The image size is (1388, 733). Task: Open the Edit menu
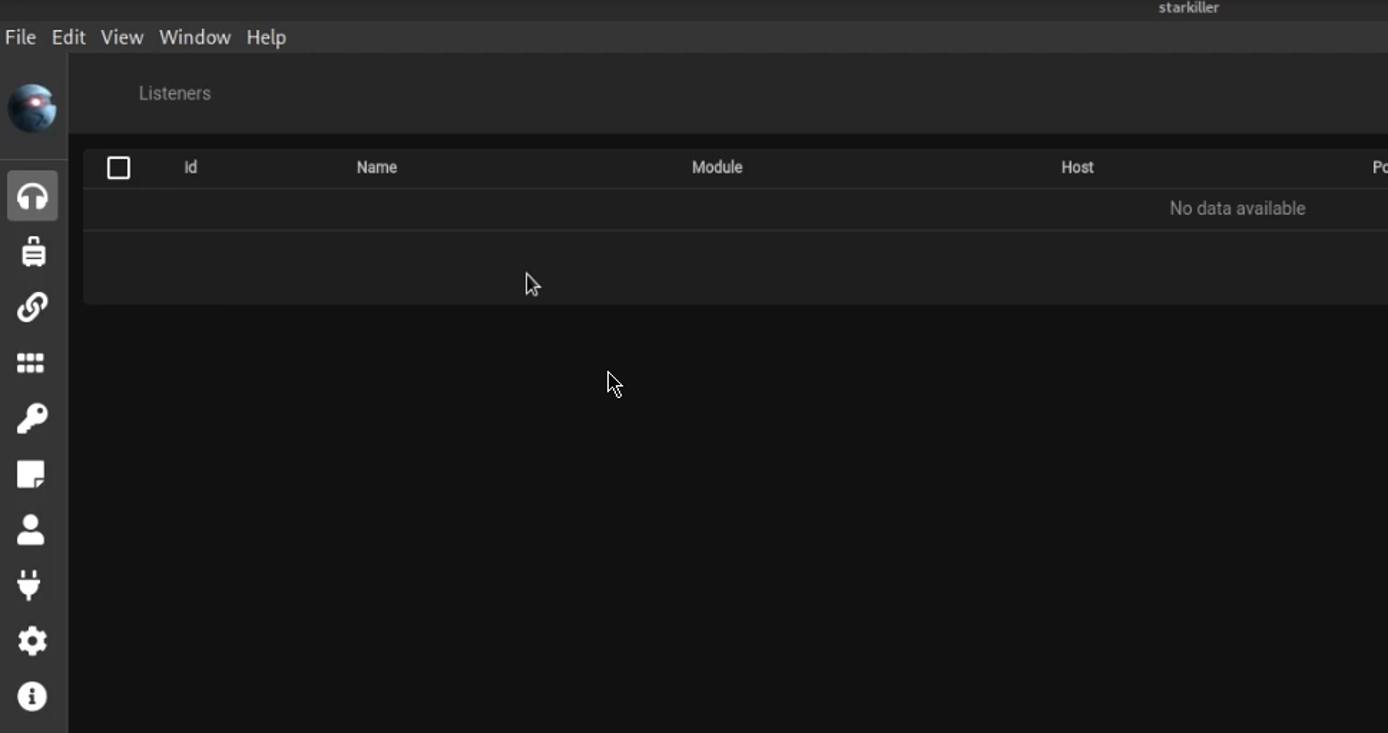click(67, 37)
